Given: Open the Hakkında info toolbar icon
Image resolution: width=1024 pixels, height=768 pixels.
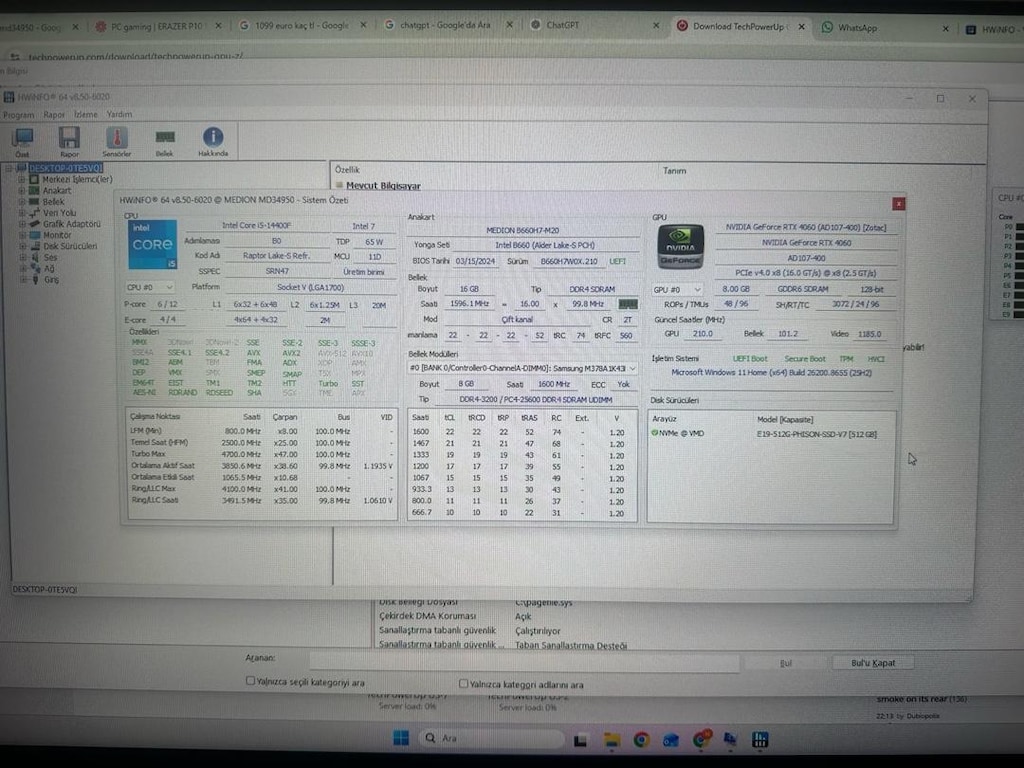Looking at the screenshot, I should [213, 140].
